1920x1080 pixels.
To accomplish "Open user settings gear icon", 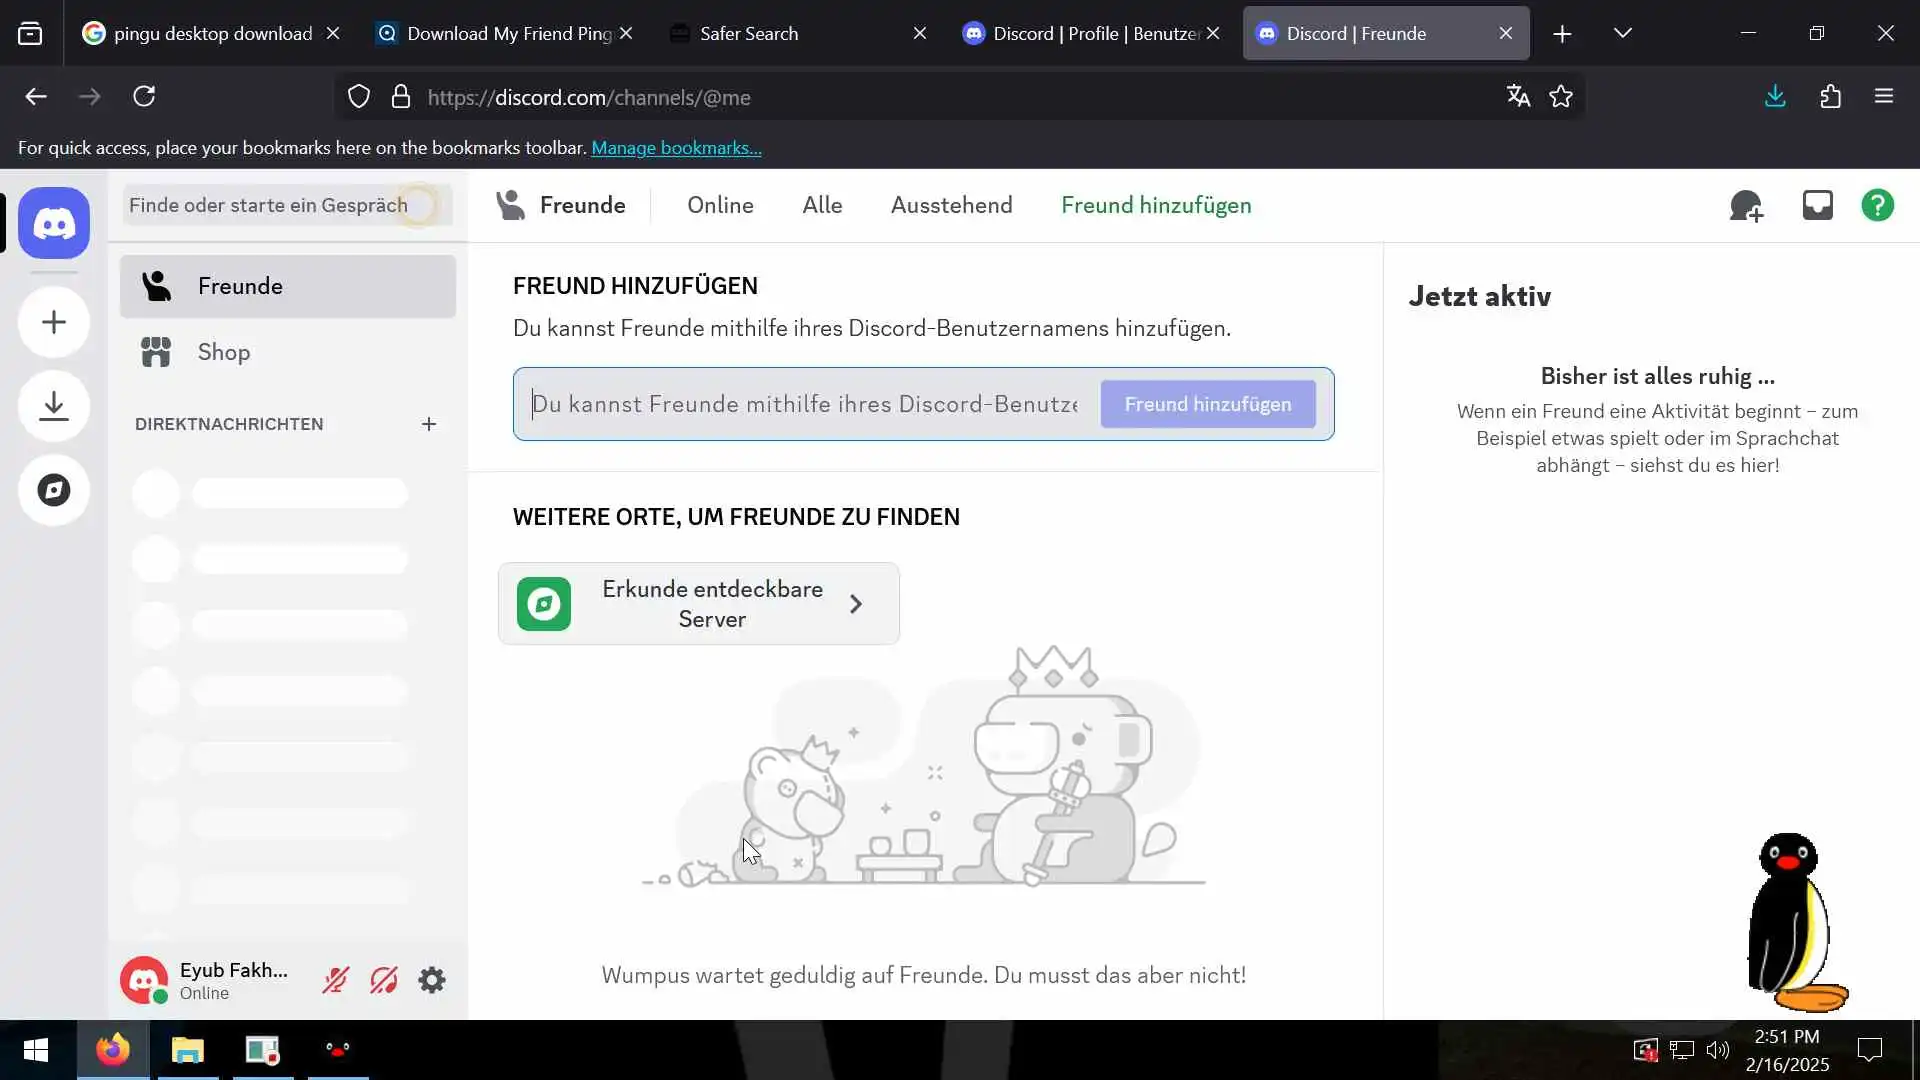I will tap(432, 980).
